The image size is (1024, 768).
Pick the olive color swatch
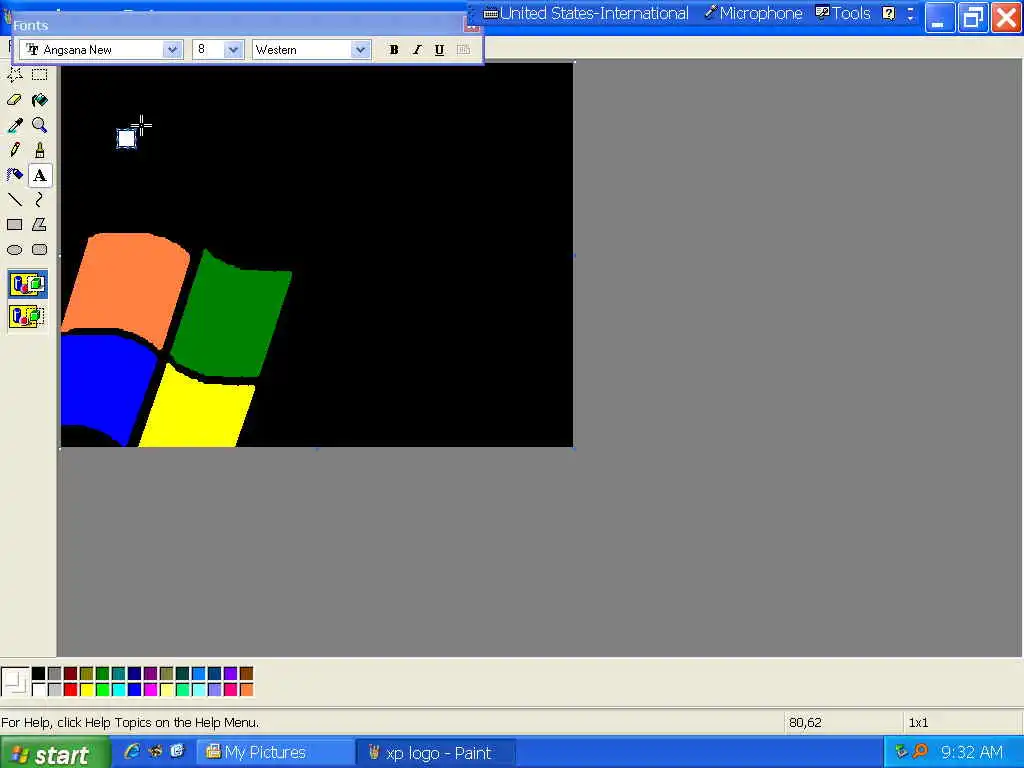click(x=86, y=673)
